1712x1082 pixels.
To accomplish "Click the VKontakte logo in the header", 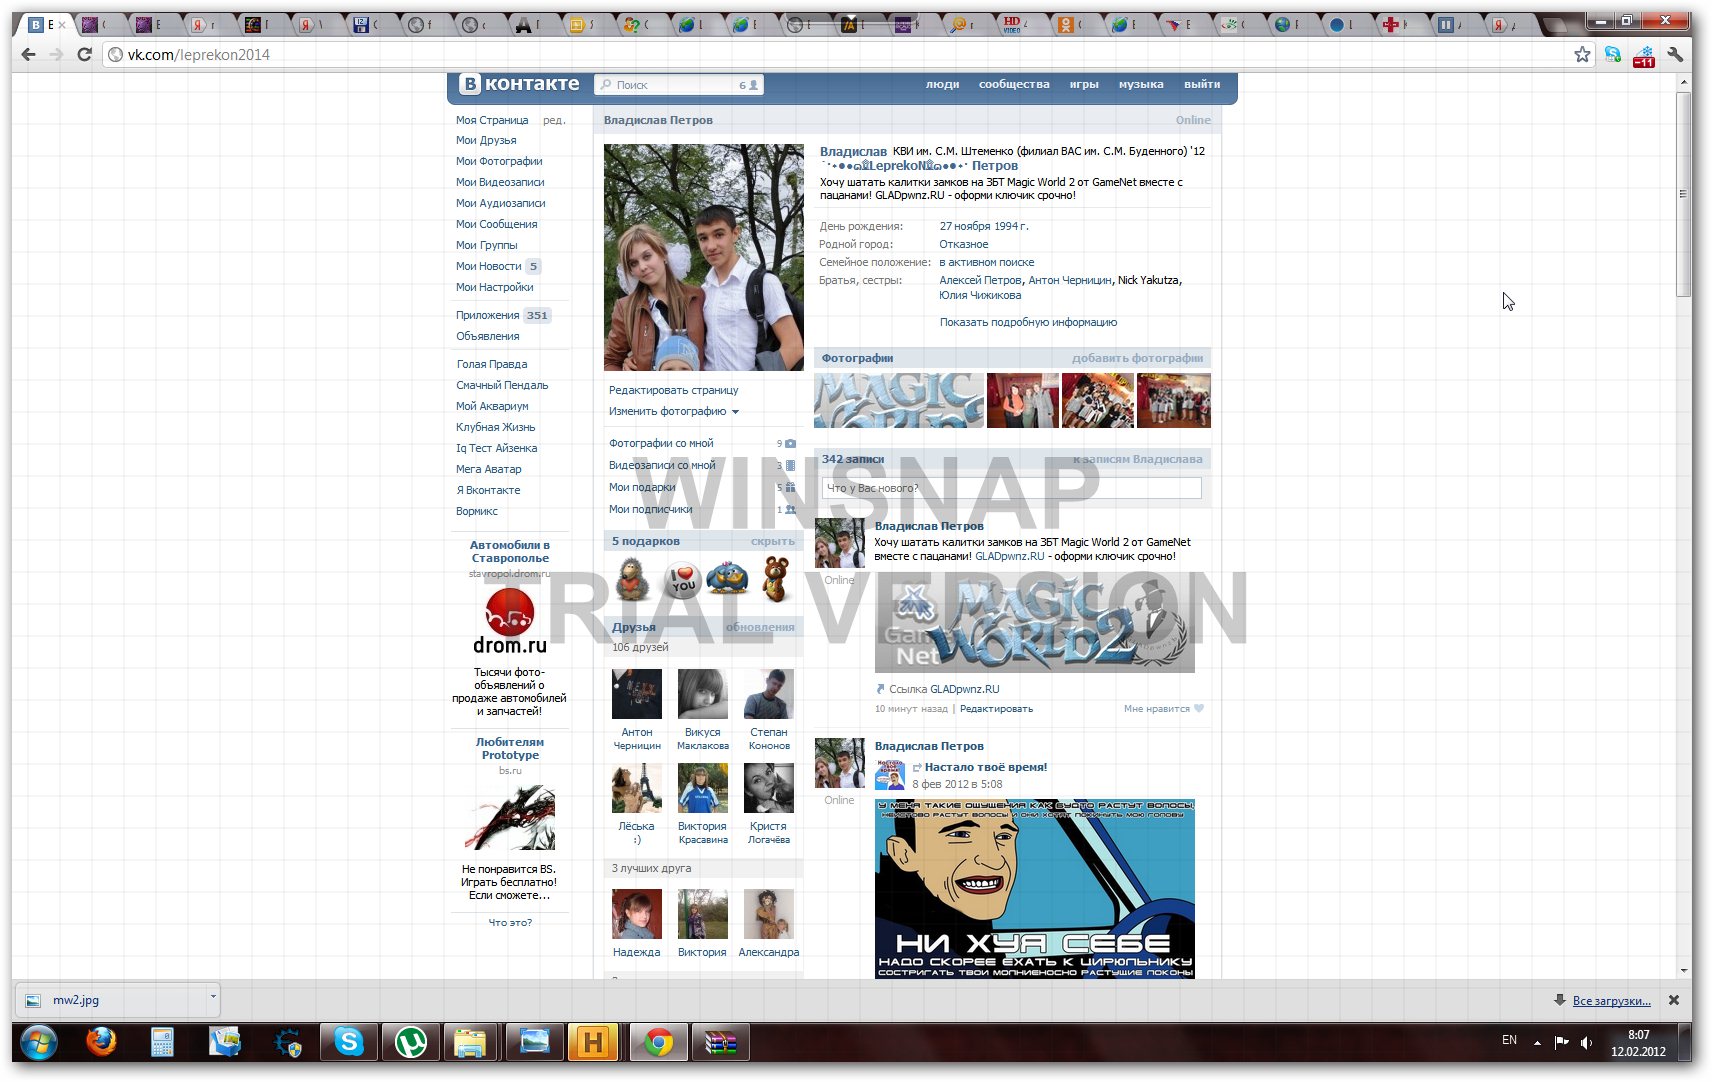I will pyautogui.click(x=519, y=85).
